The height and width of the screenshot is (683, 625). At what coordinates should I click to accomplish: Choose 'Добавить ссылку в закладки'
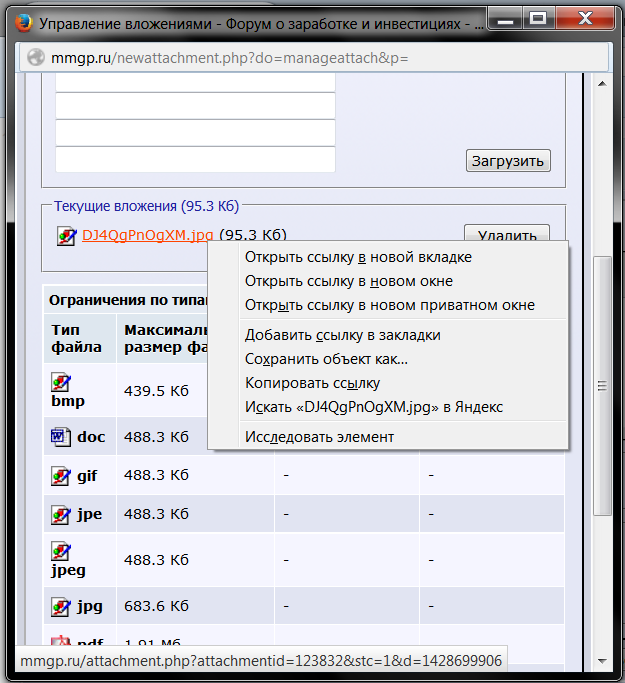tap(342, 335)
